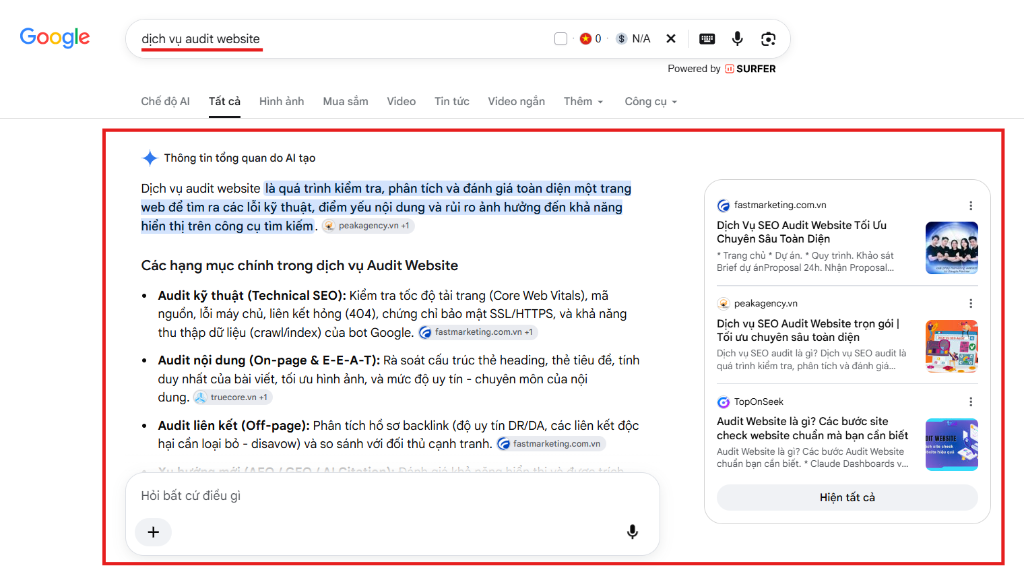This screenshot has height=570, width=1024.
Task: Open fastmarketing.com.vn chip after Off-page item
Action: coord(551,444)
